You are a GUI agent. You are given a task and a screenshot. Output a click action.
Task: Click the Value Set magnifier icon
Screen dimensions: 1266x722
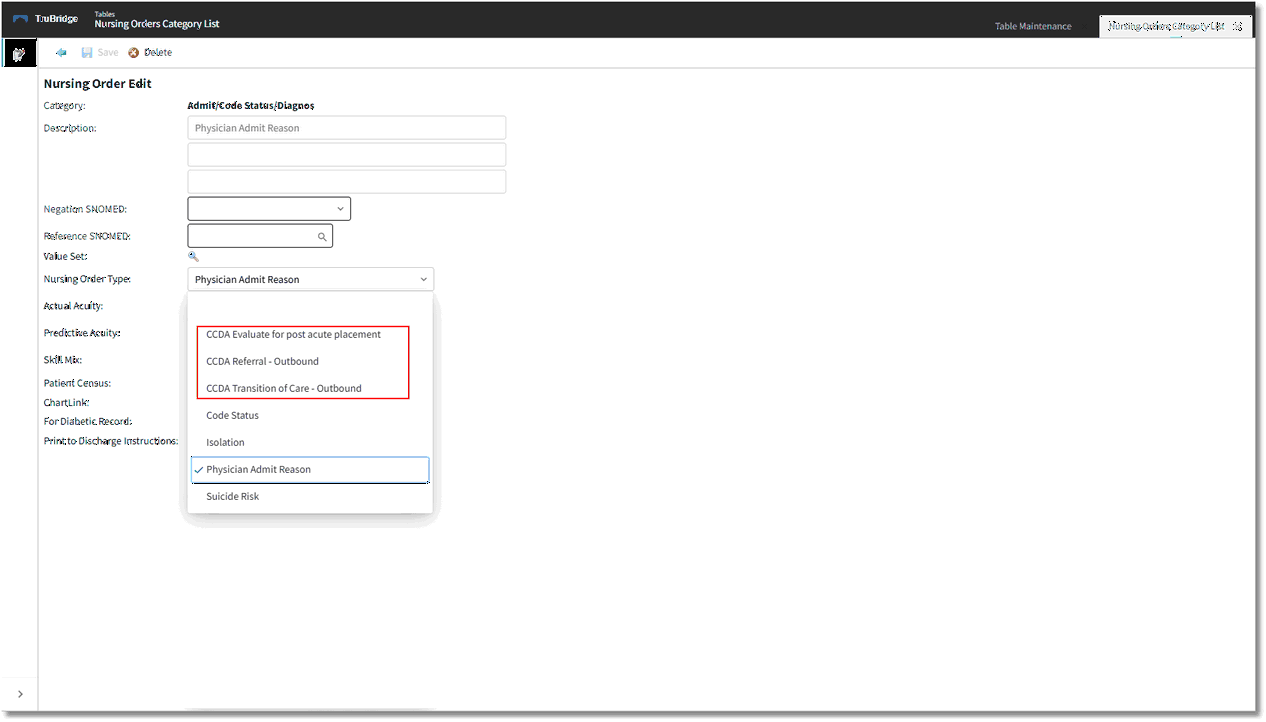point(194,256)
